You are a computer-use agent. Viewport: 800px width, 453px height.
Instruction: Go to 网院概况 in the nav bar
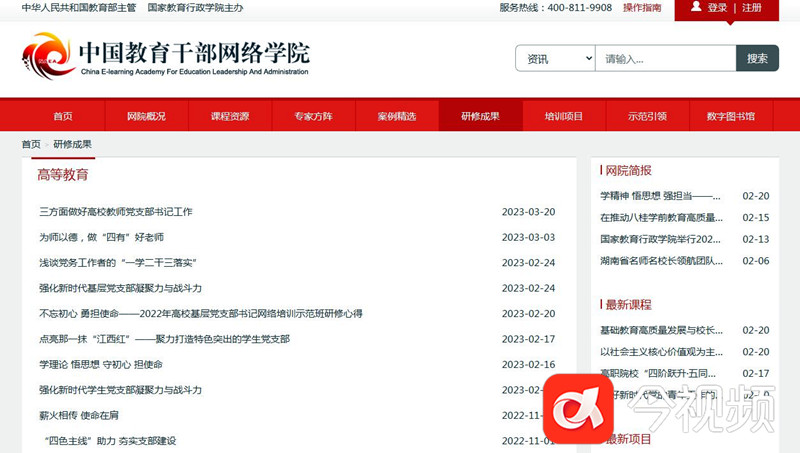(x=146, y=116)
